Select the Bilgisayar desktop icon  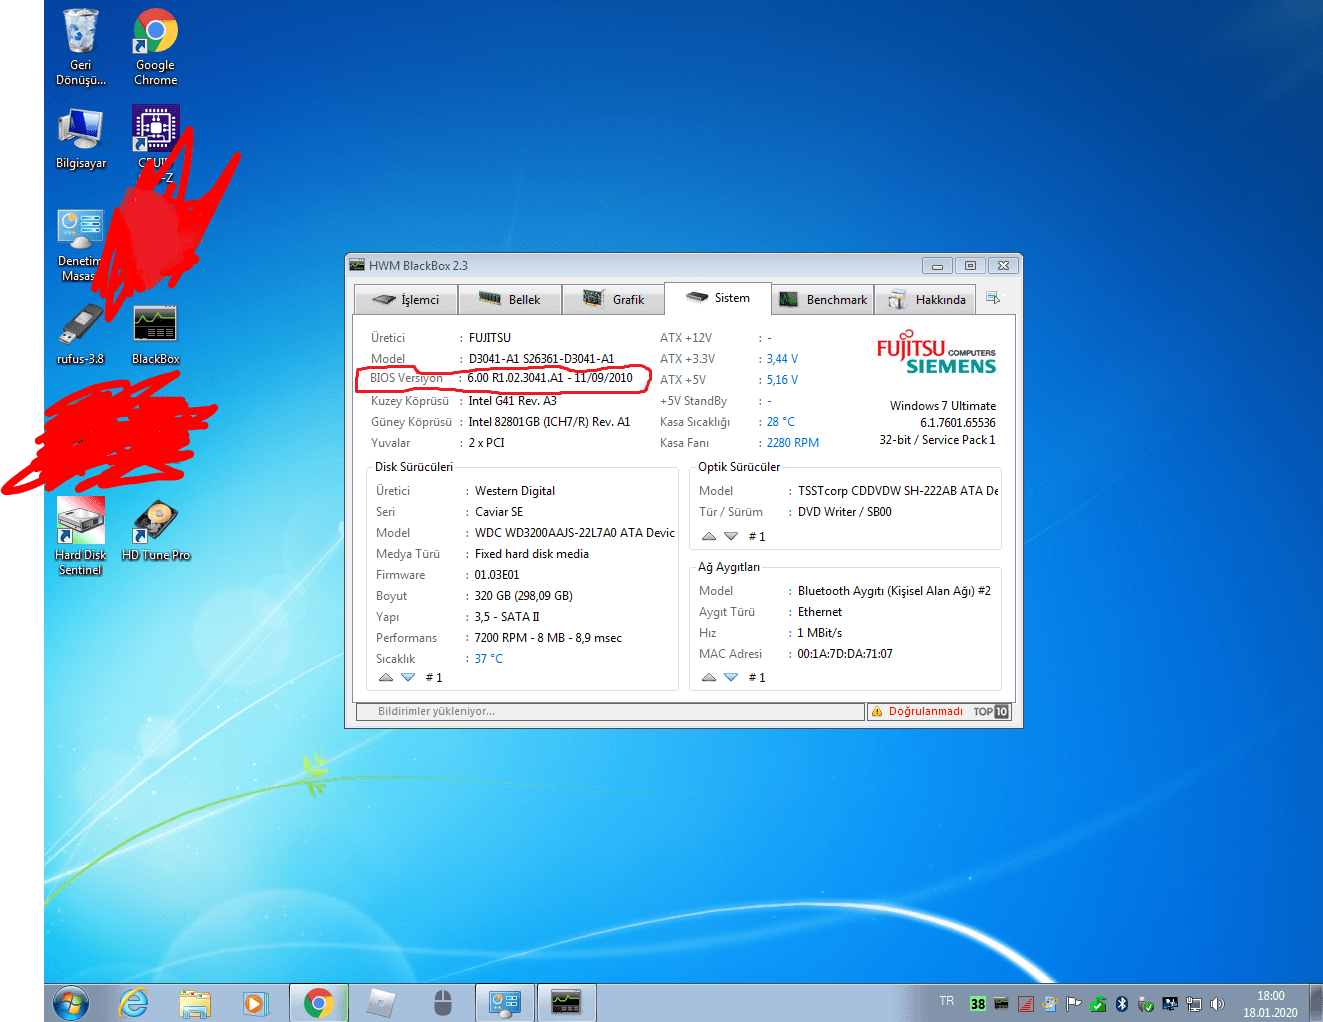pyautogui.click(x=81, y=139)
